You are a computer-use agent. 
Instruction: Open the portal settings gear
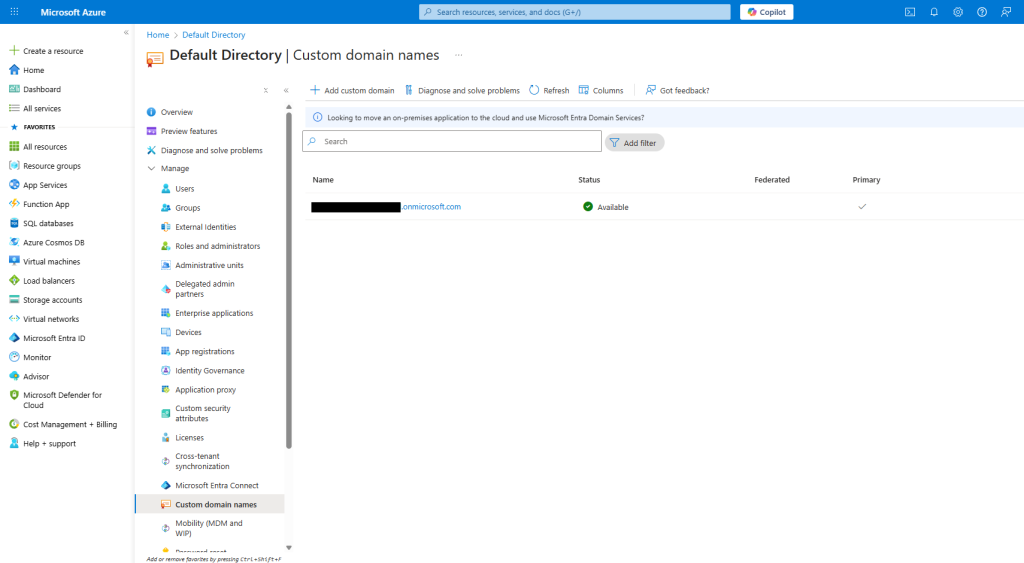pyautogui.click(x=958, y=12)
